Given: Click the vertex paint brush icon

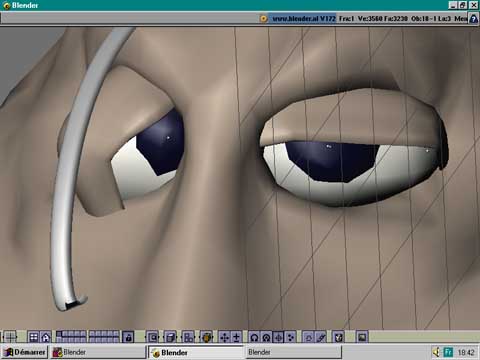Looking at the screenshot, I should (x=321, y=337).
